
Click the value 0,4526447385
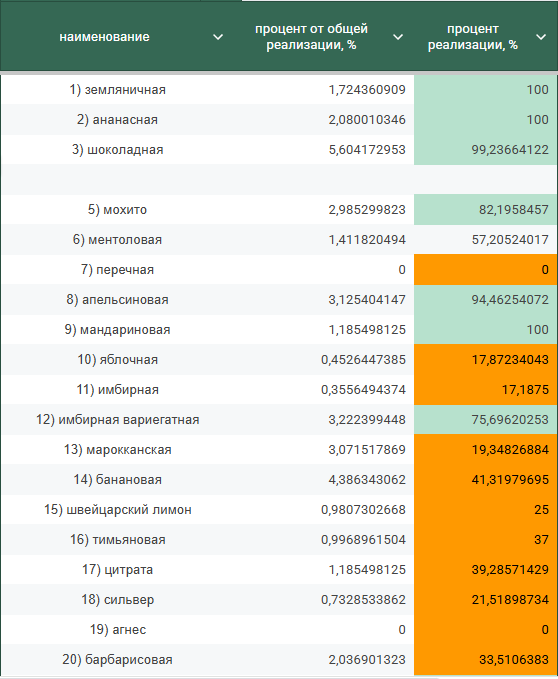click(x=363, y=359)
